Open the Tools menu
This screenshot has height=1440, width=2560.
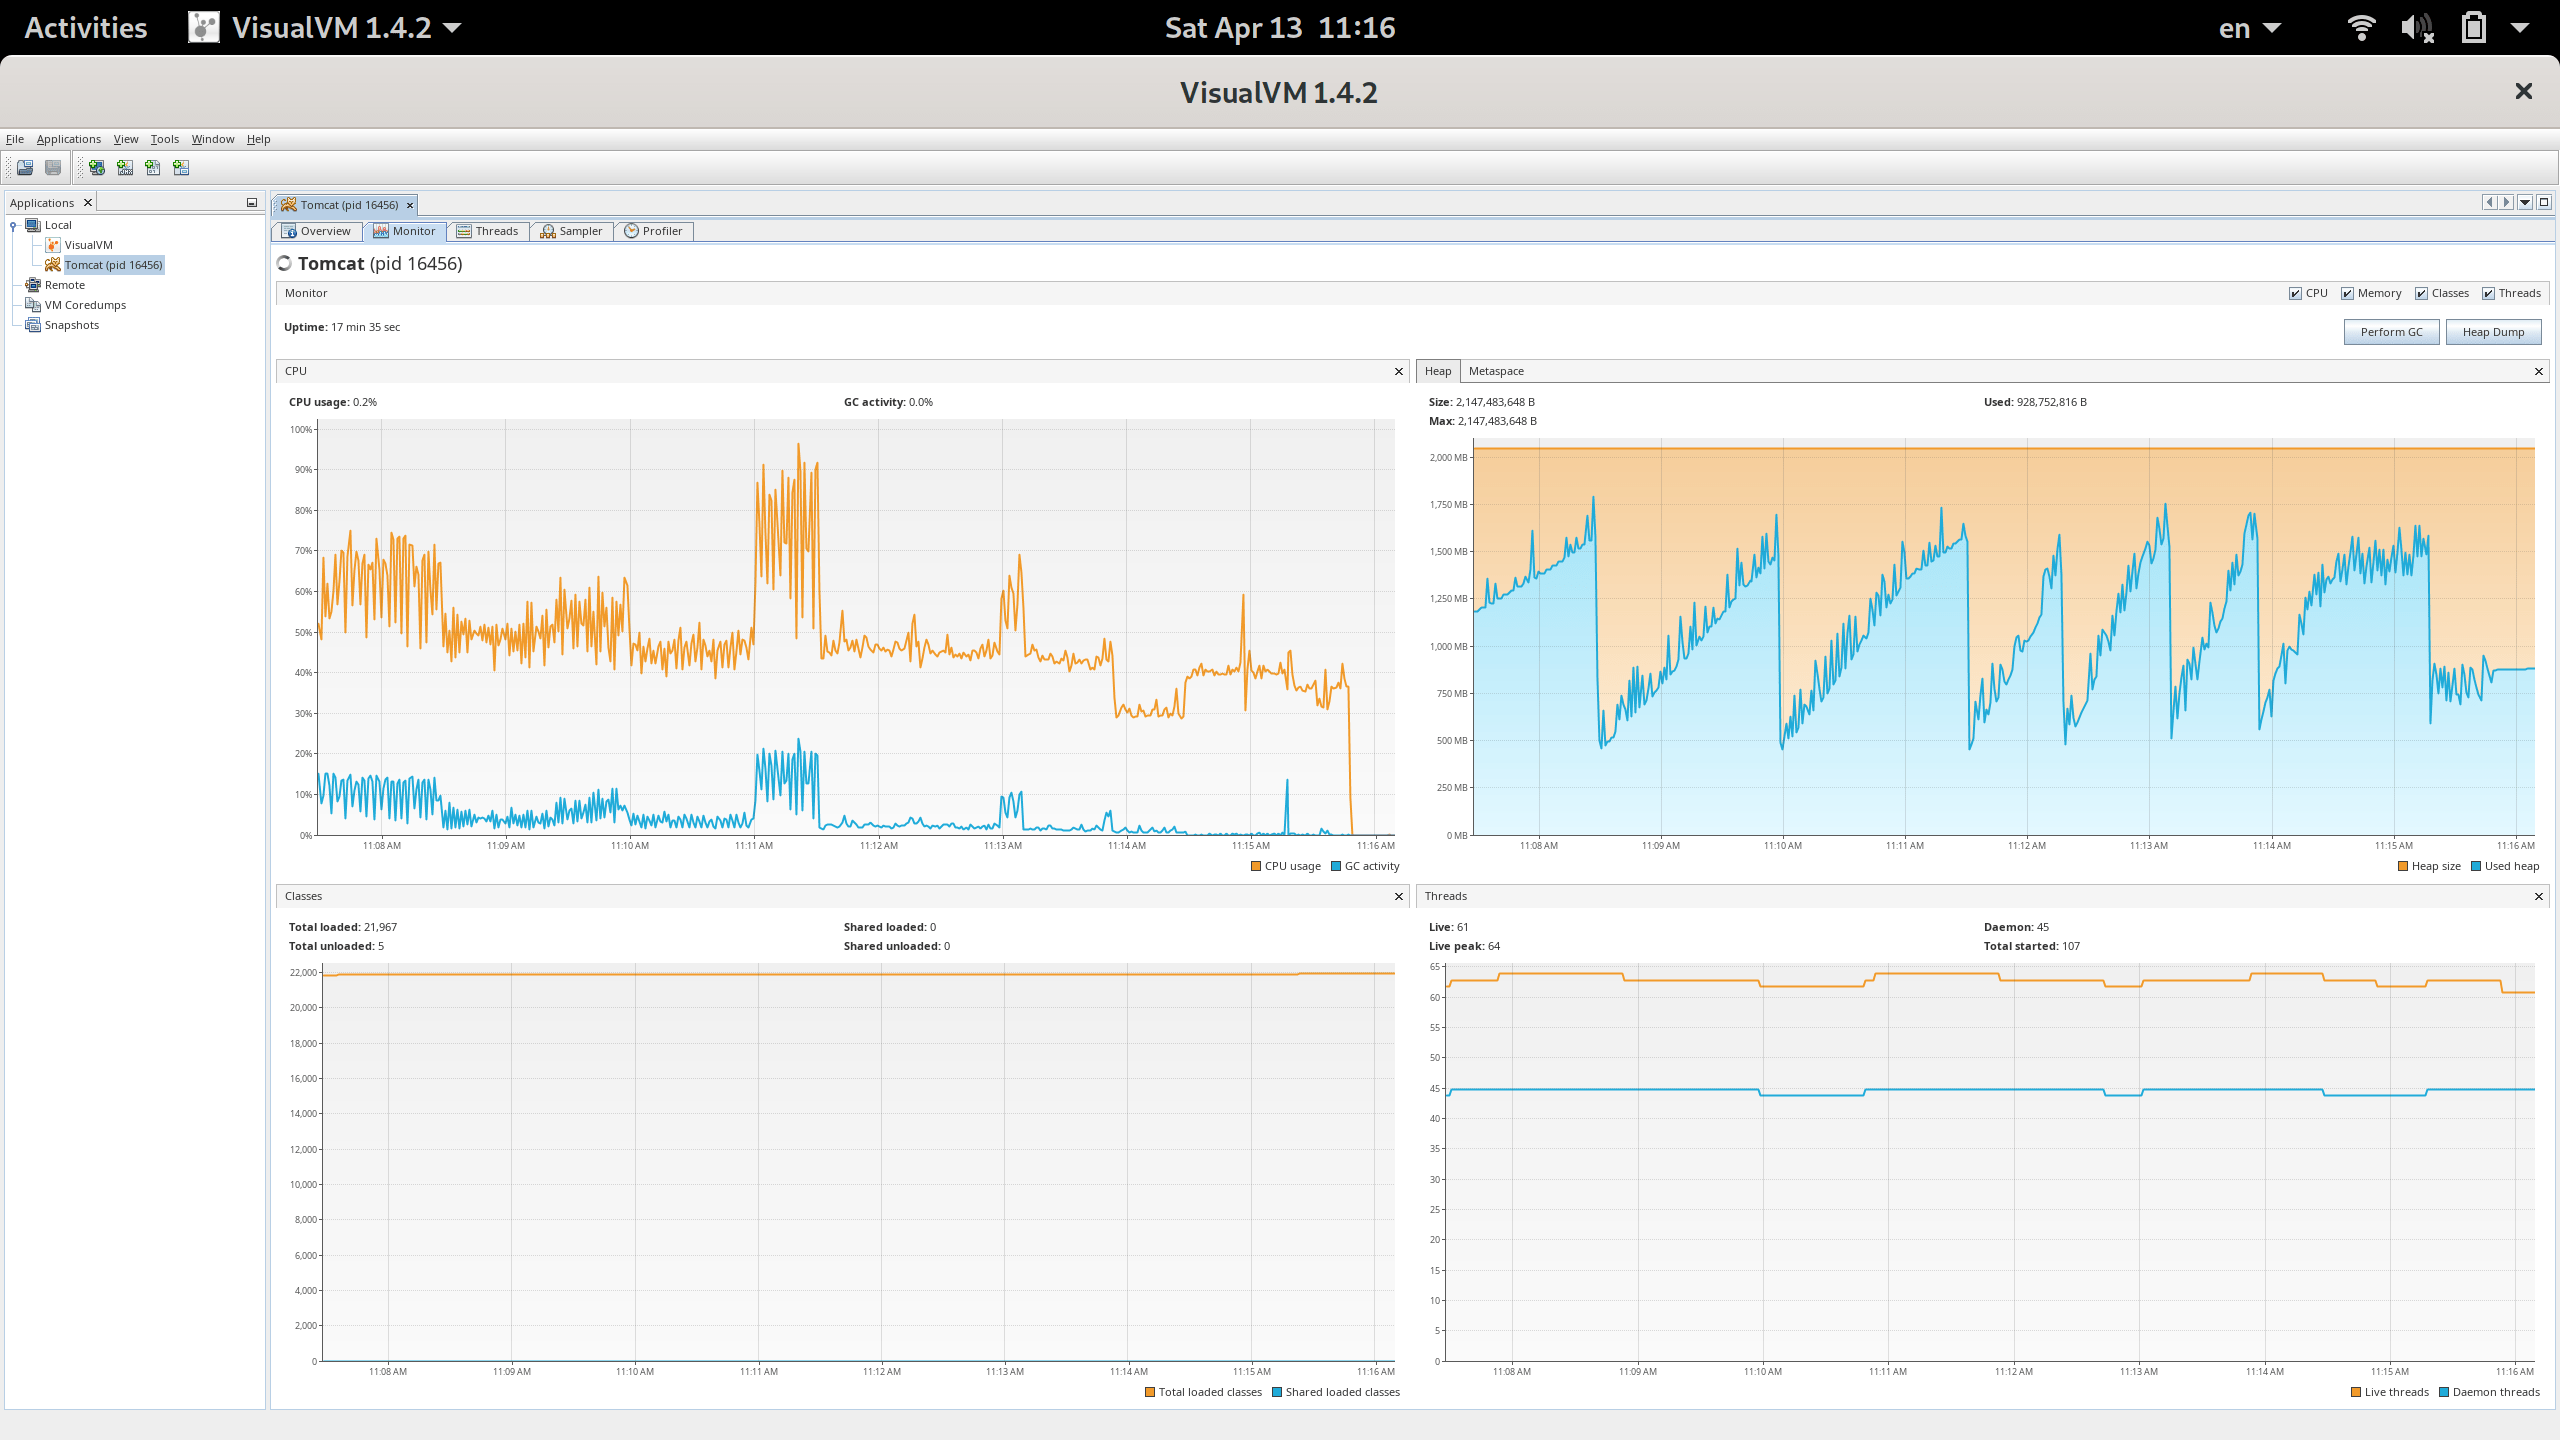[x=165, y=139]
